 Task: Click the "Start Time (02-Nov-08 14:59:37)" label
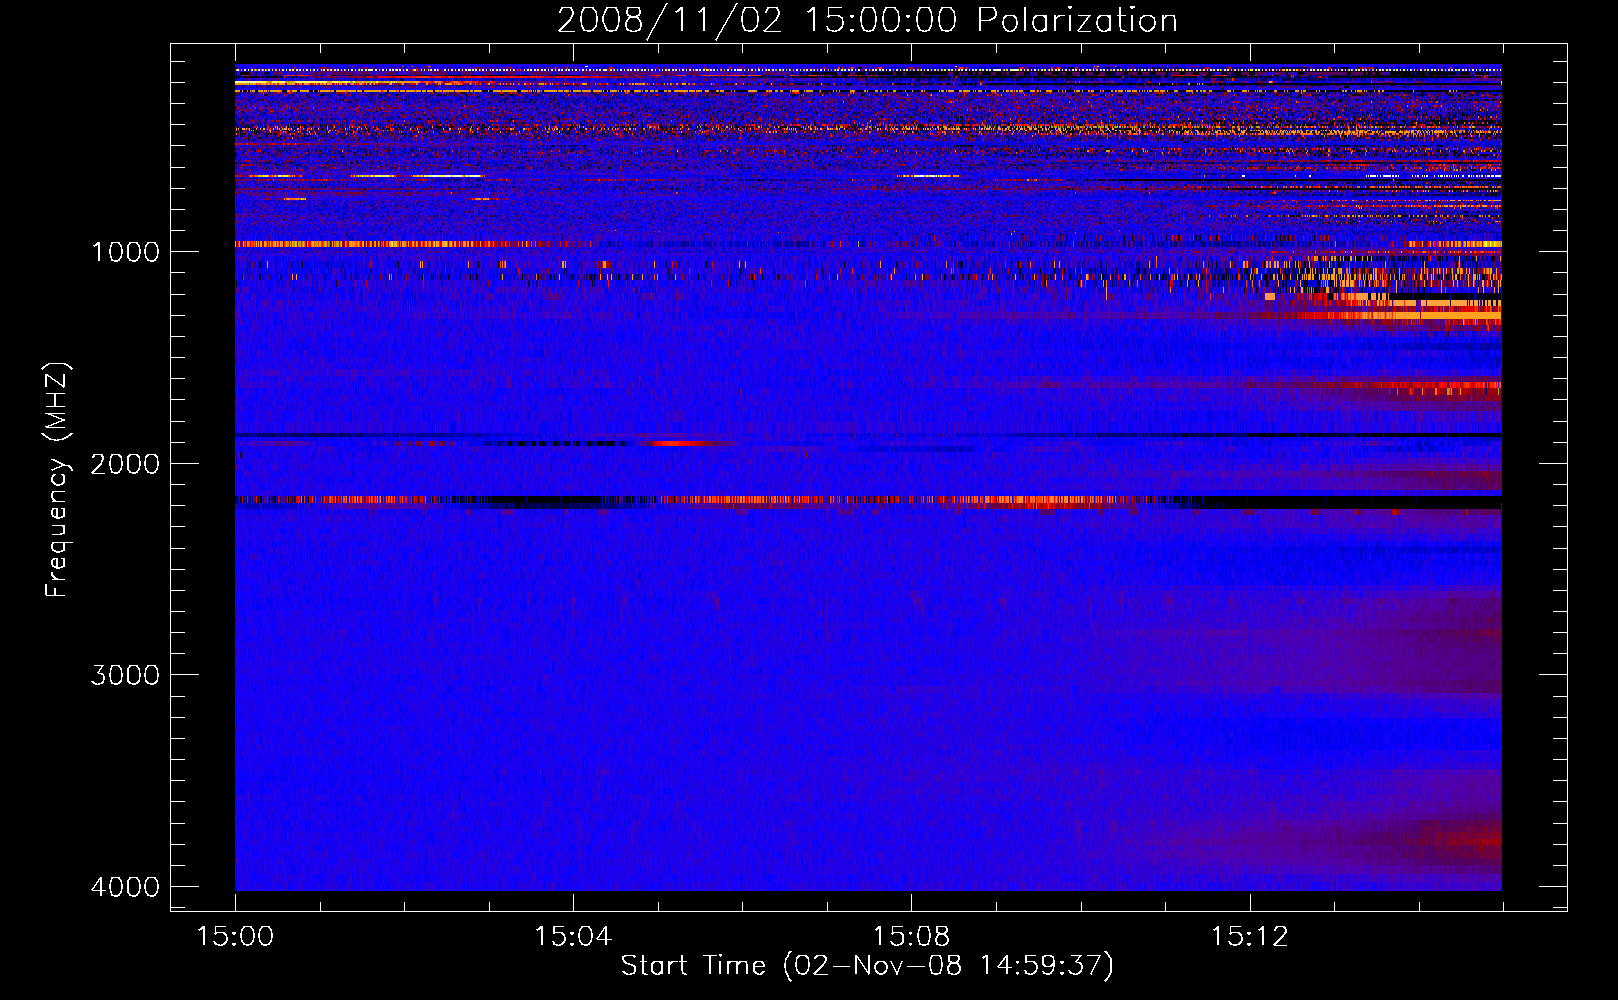[x=867, y=966]
